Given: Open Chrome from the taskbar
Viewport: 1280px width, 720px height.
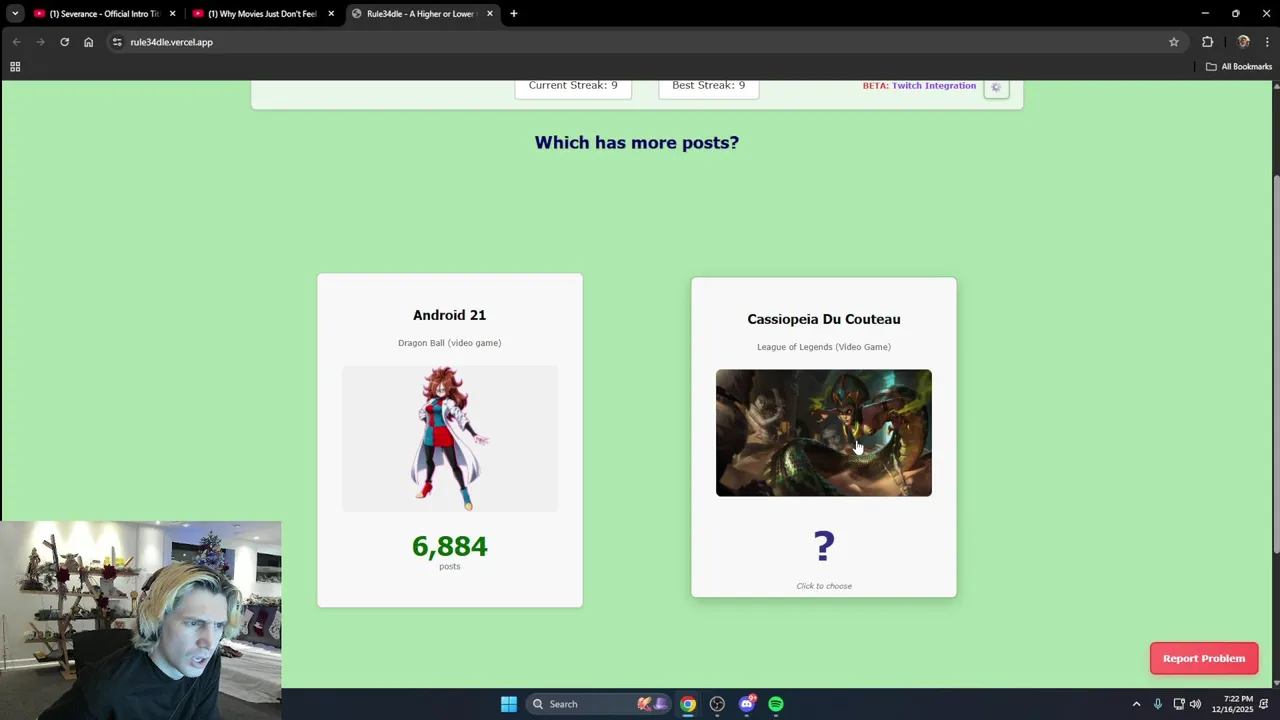Looking at the screenshot, I should tap(688, 704).
